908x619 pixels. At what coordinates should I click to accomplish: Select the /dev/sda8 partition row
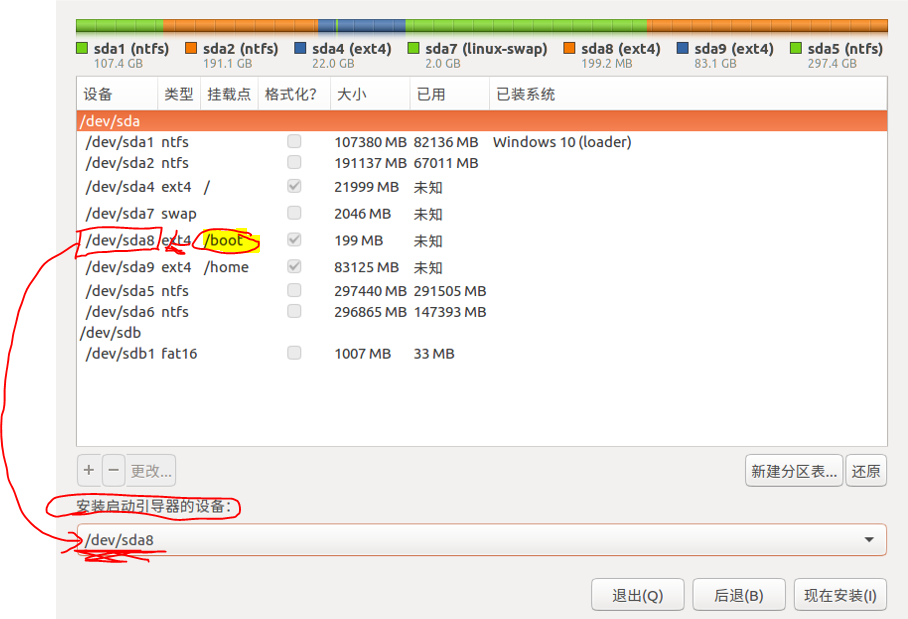point(482,240)
